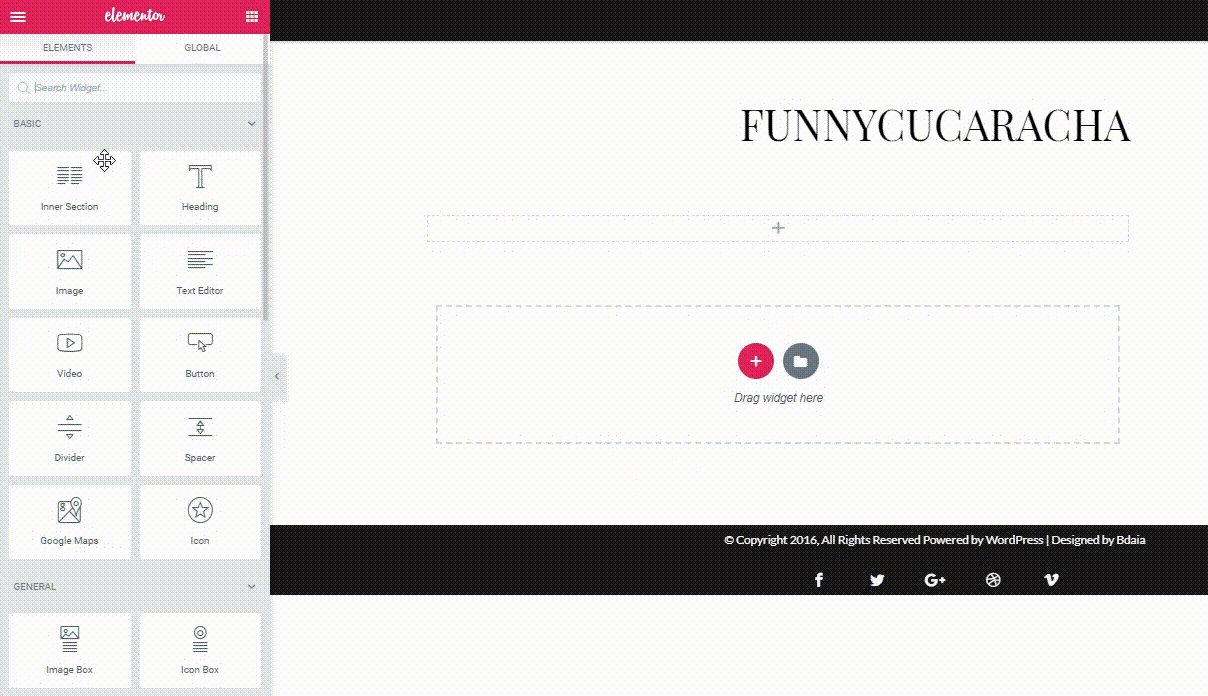Select the Video widget

pos(70,355)
